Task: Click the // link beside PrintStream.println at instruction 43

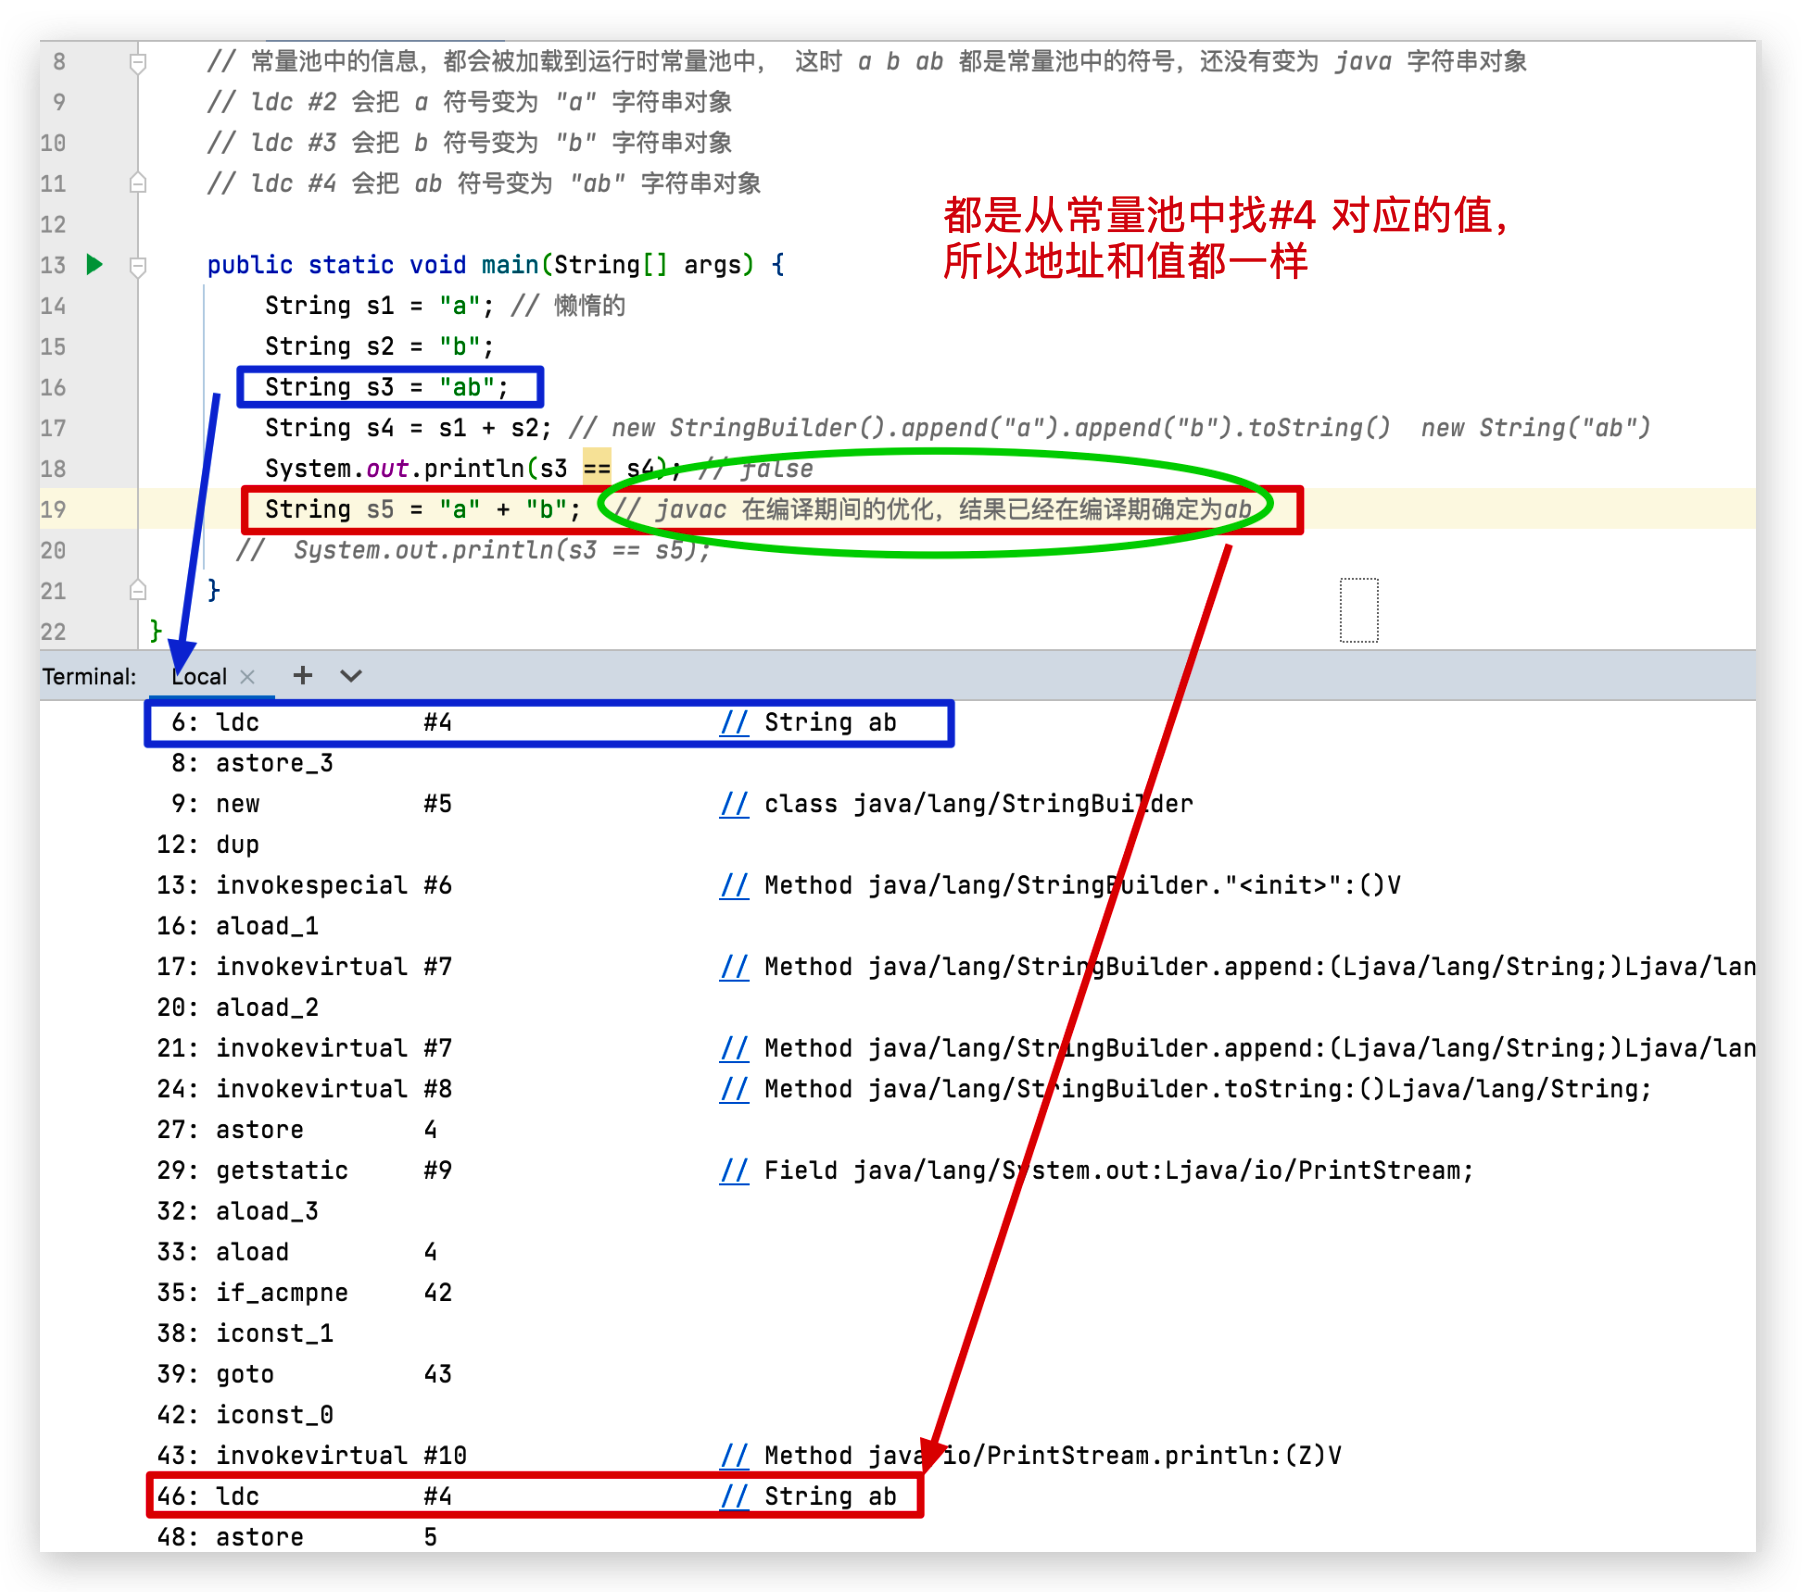Action: click(733, 1455)
